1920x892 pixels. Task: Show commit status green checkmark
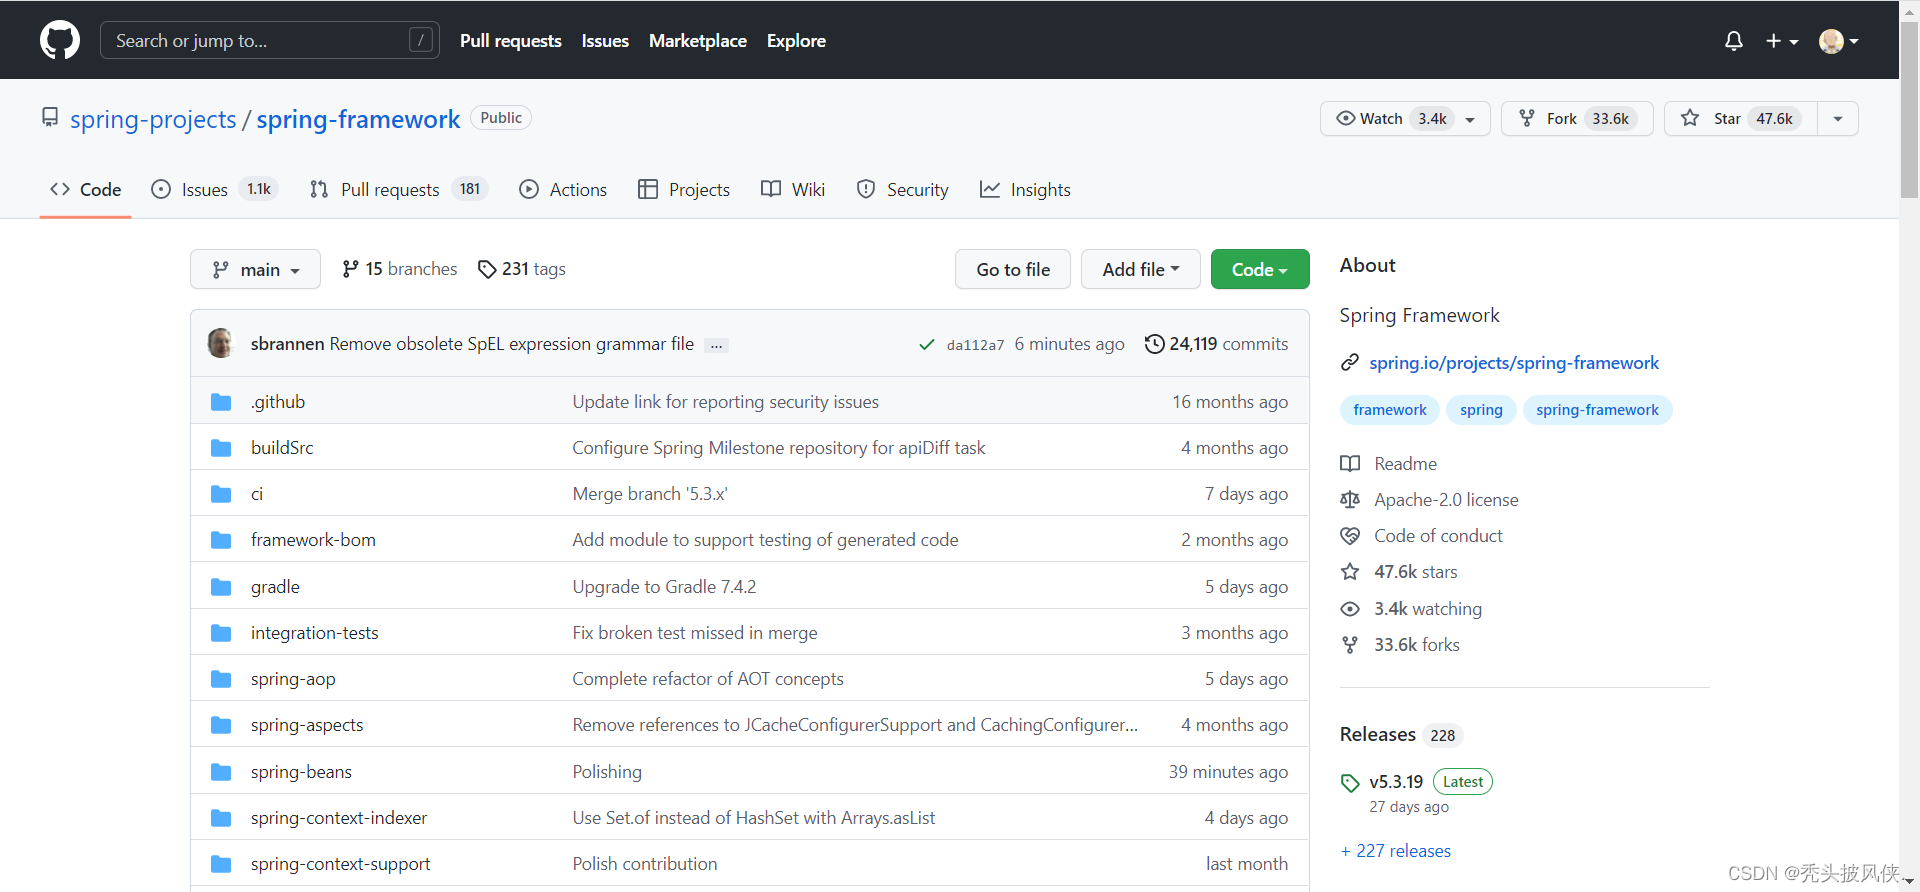coord(927,344)
